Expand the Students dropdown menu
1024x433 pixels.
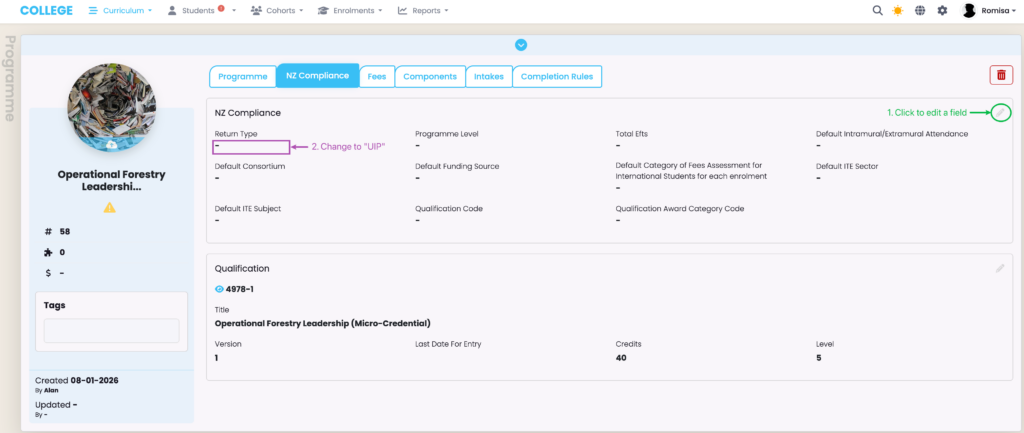[201, 11]
